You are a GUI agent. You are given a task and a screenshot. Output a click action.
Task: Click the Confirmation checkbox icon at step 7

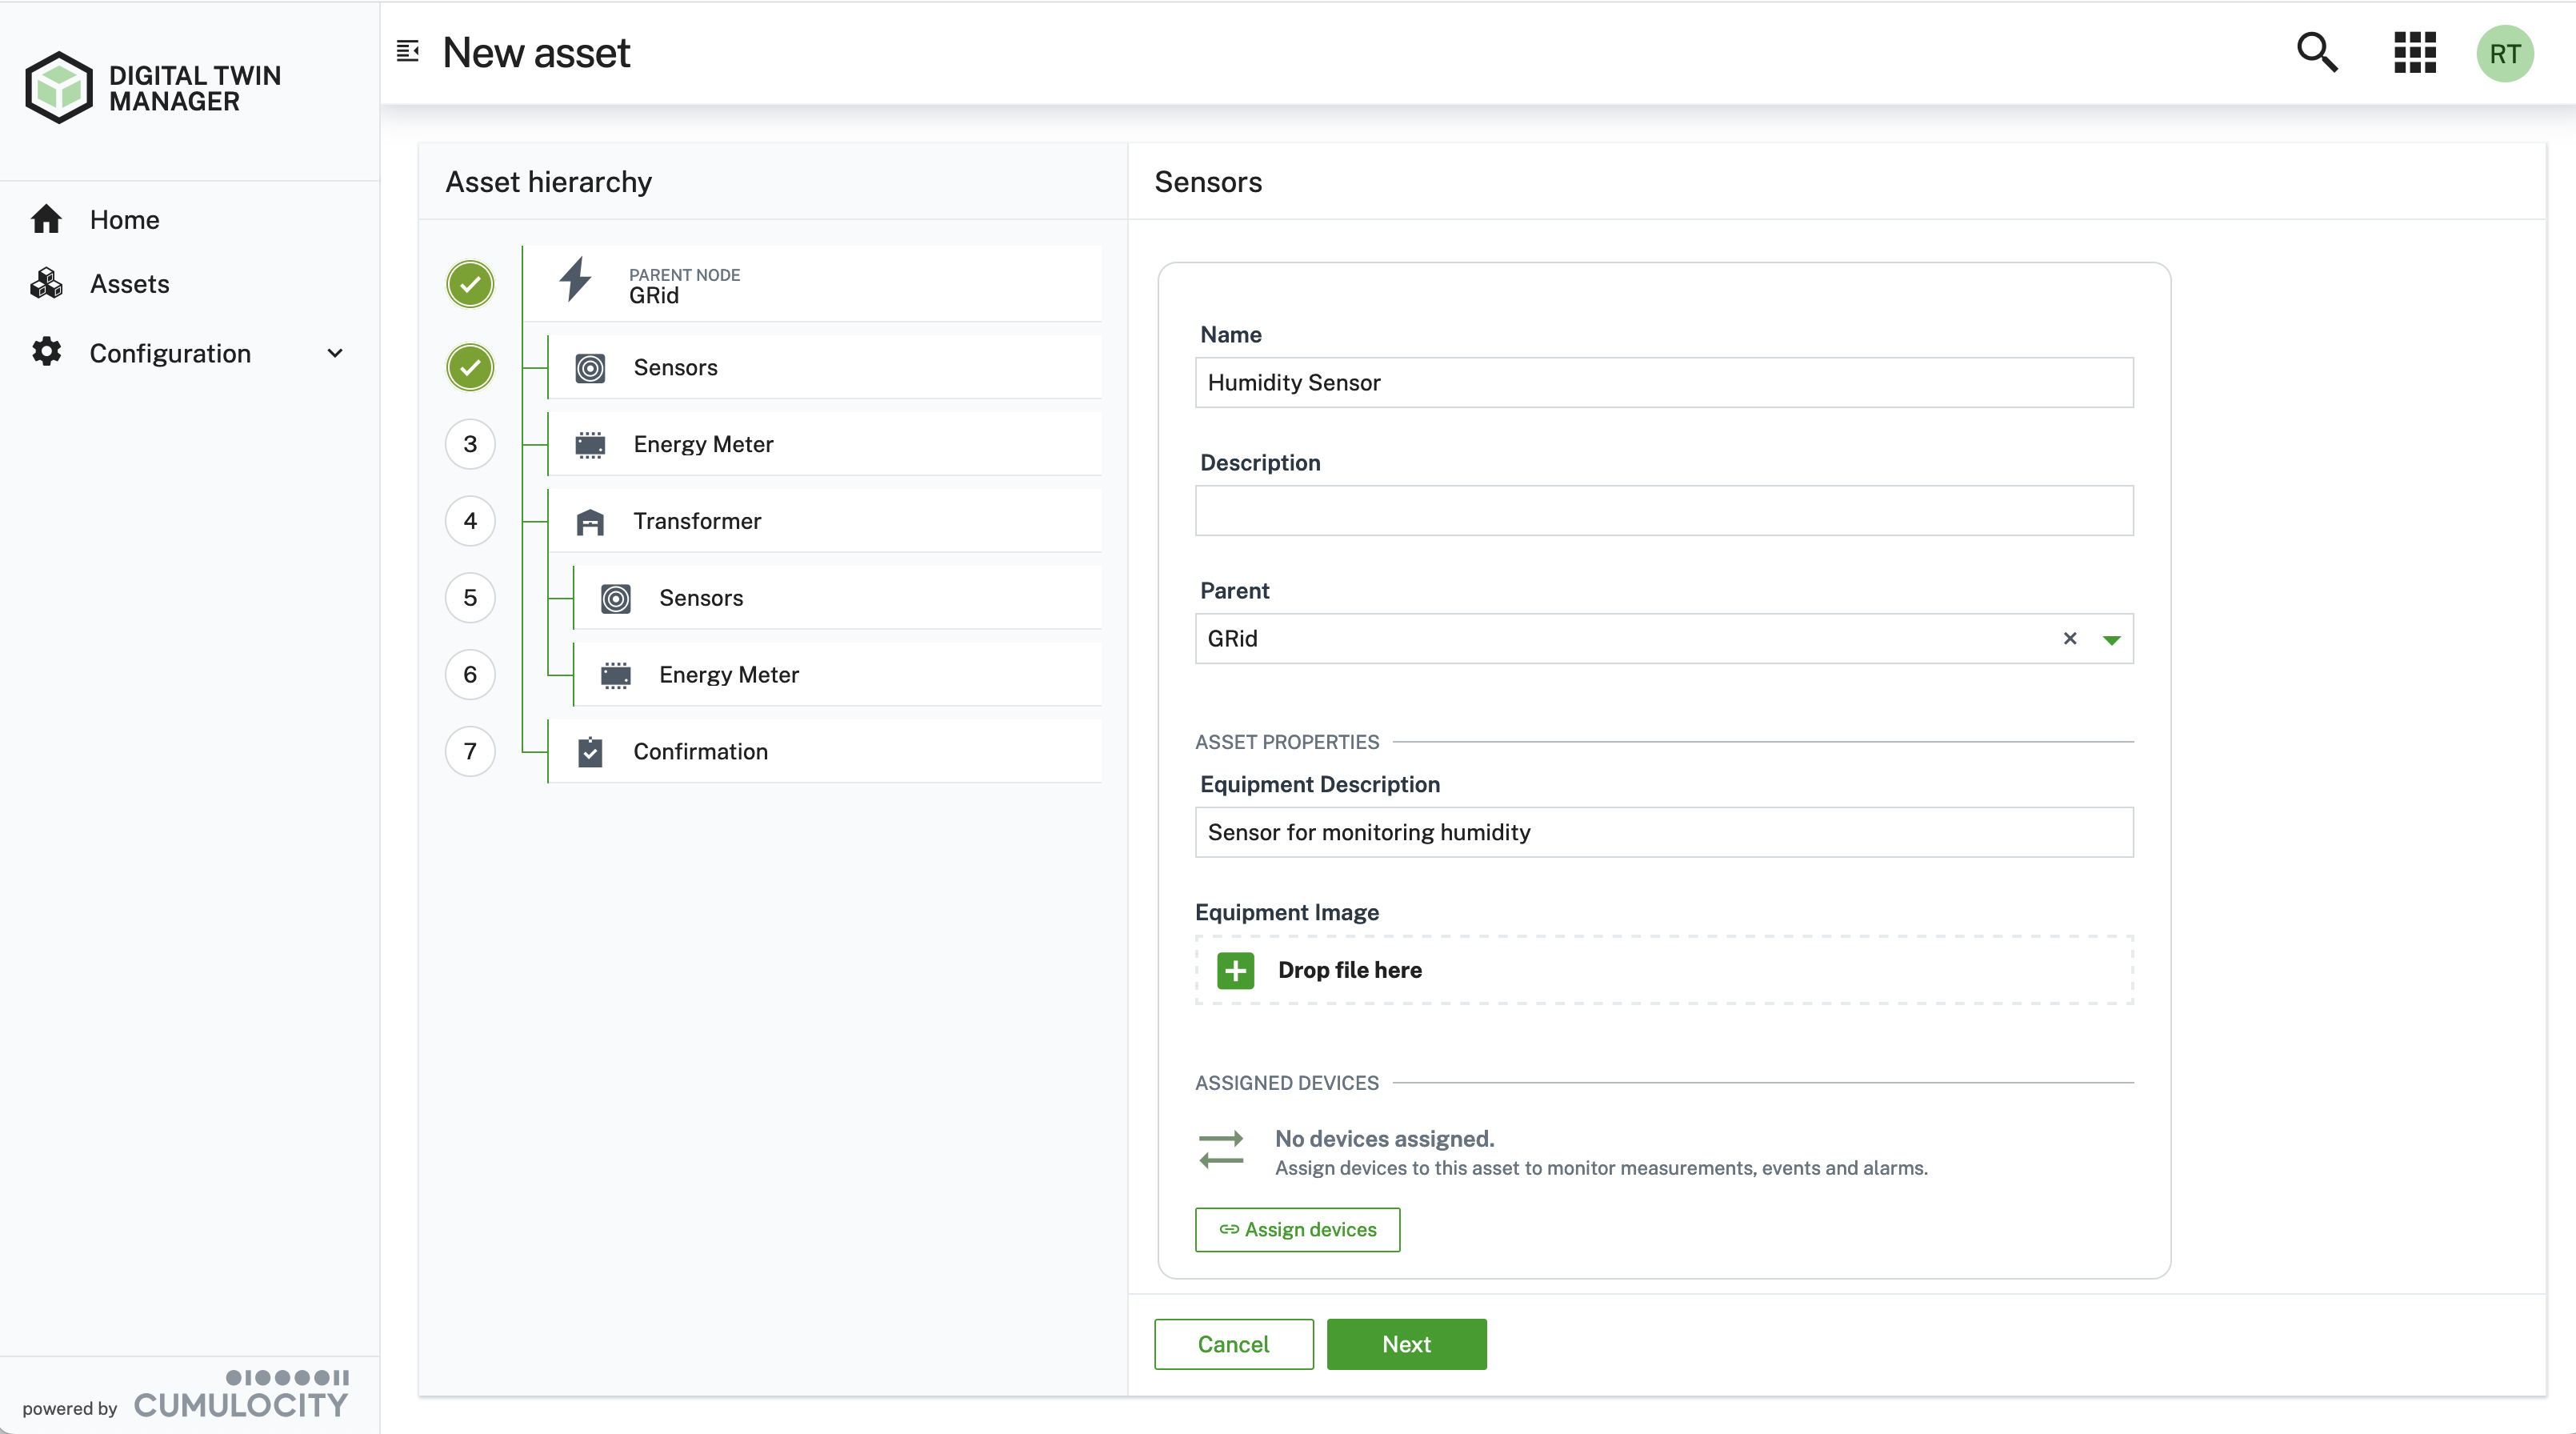(x=591, y=751)
